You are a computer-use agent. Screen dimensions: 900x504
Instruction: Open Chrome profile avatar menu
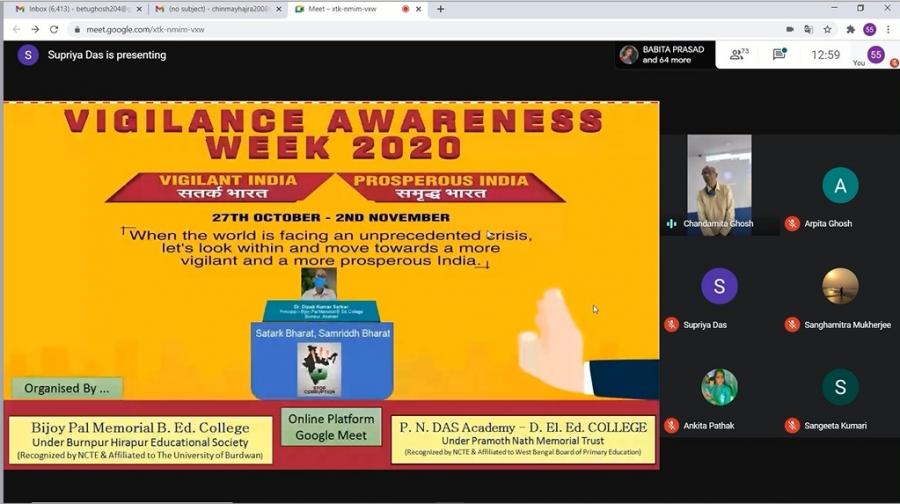click(x=869, y=30)
